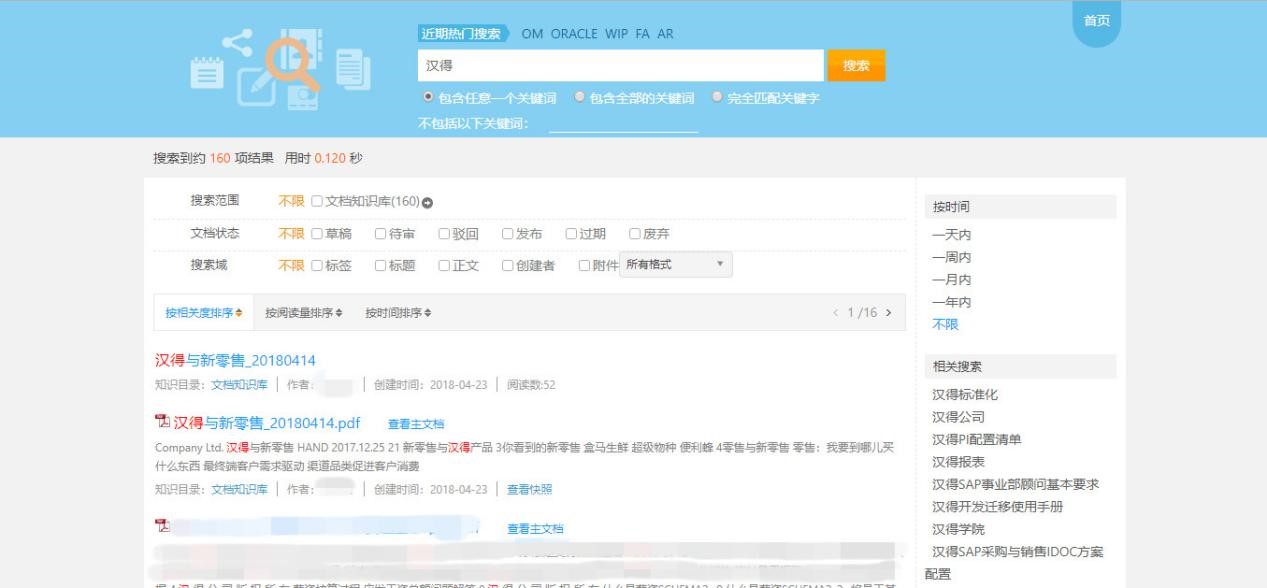
Task: Click related search 汉得标准化
Action: (965, 395)
